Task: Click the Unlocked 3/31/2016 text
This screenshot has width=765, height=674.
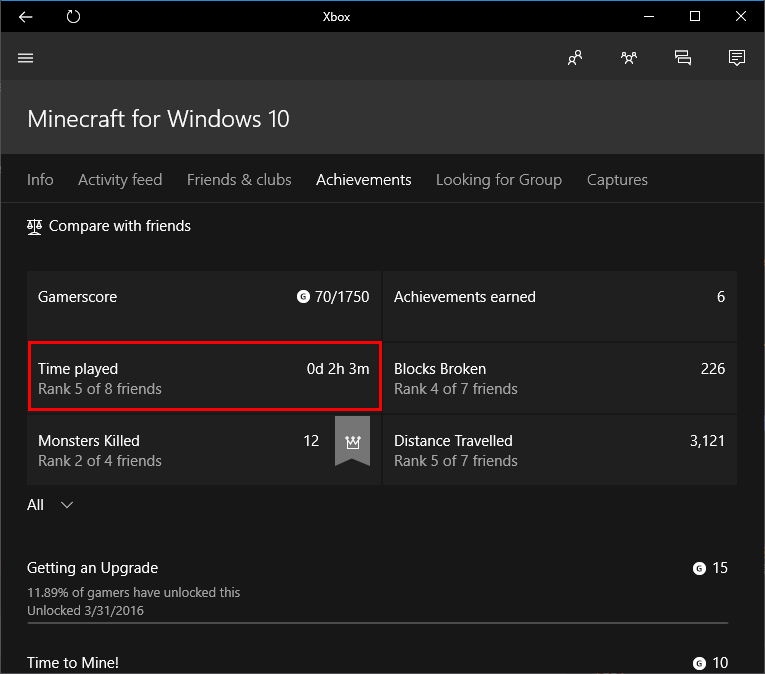Action: point(85,611)
